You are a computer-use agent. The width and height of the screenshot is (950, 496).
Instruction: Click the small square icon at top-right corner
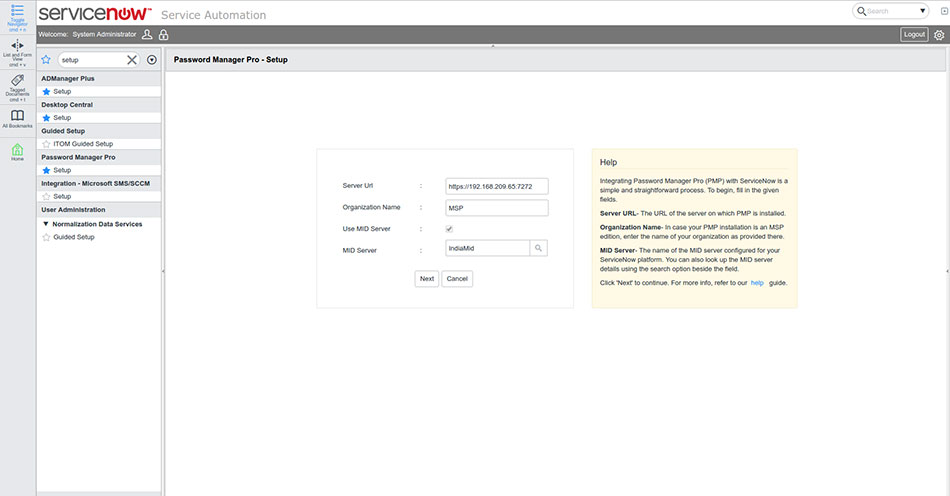(x=944, y=11)
